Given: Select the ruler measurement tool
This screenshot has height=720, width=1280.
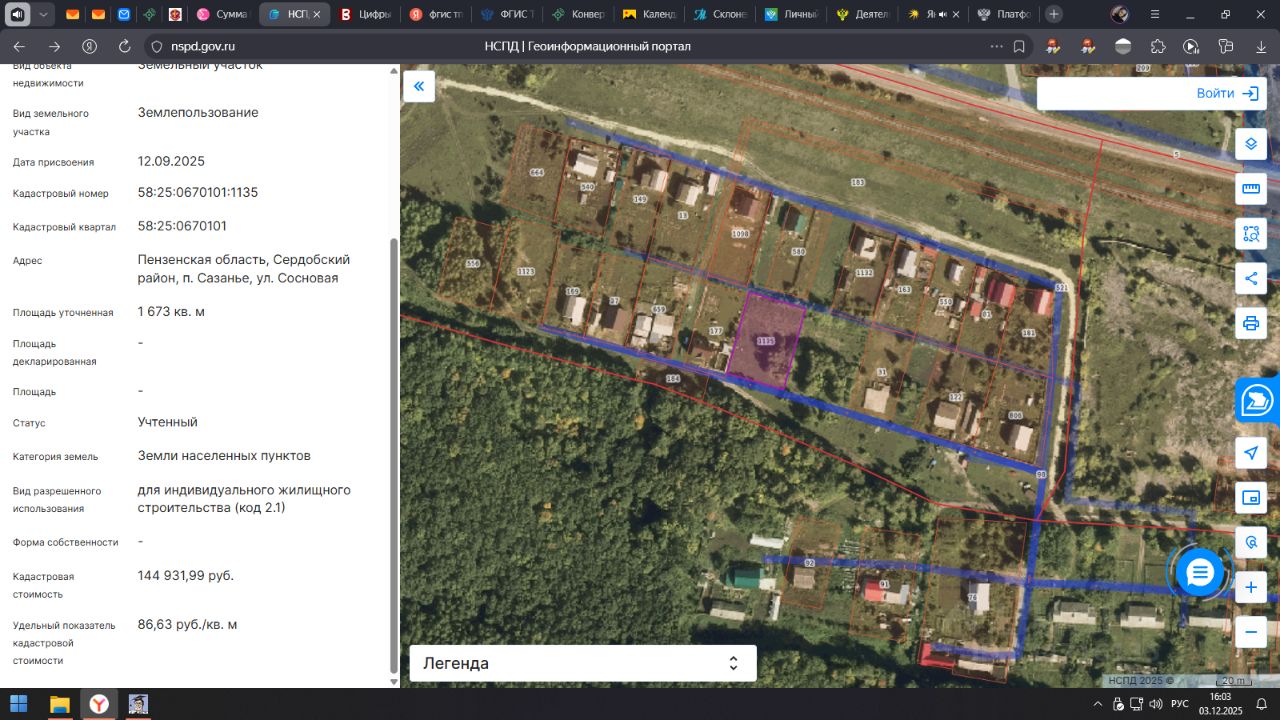Looking at the screenshot, I should pyautogui.click(x=1251, y=189).
